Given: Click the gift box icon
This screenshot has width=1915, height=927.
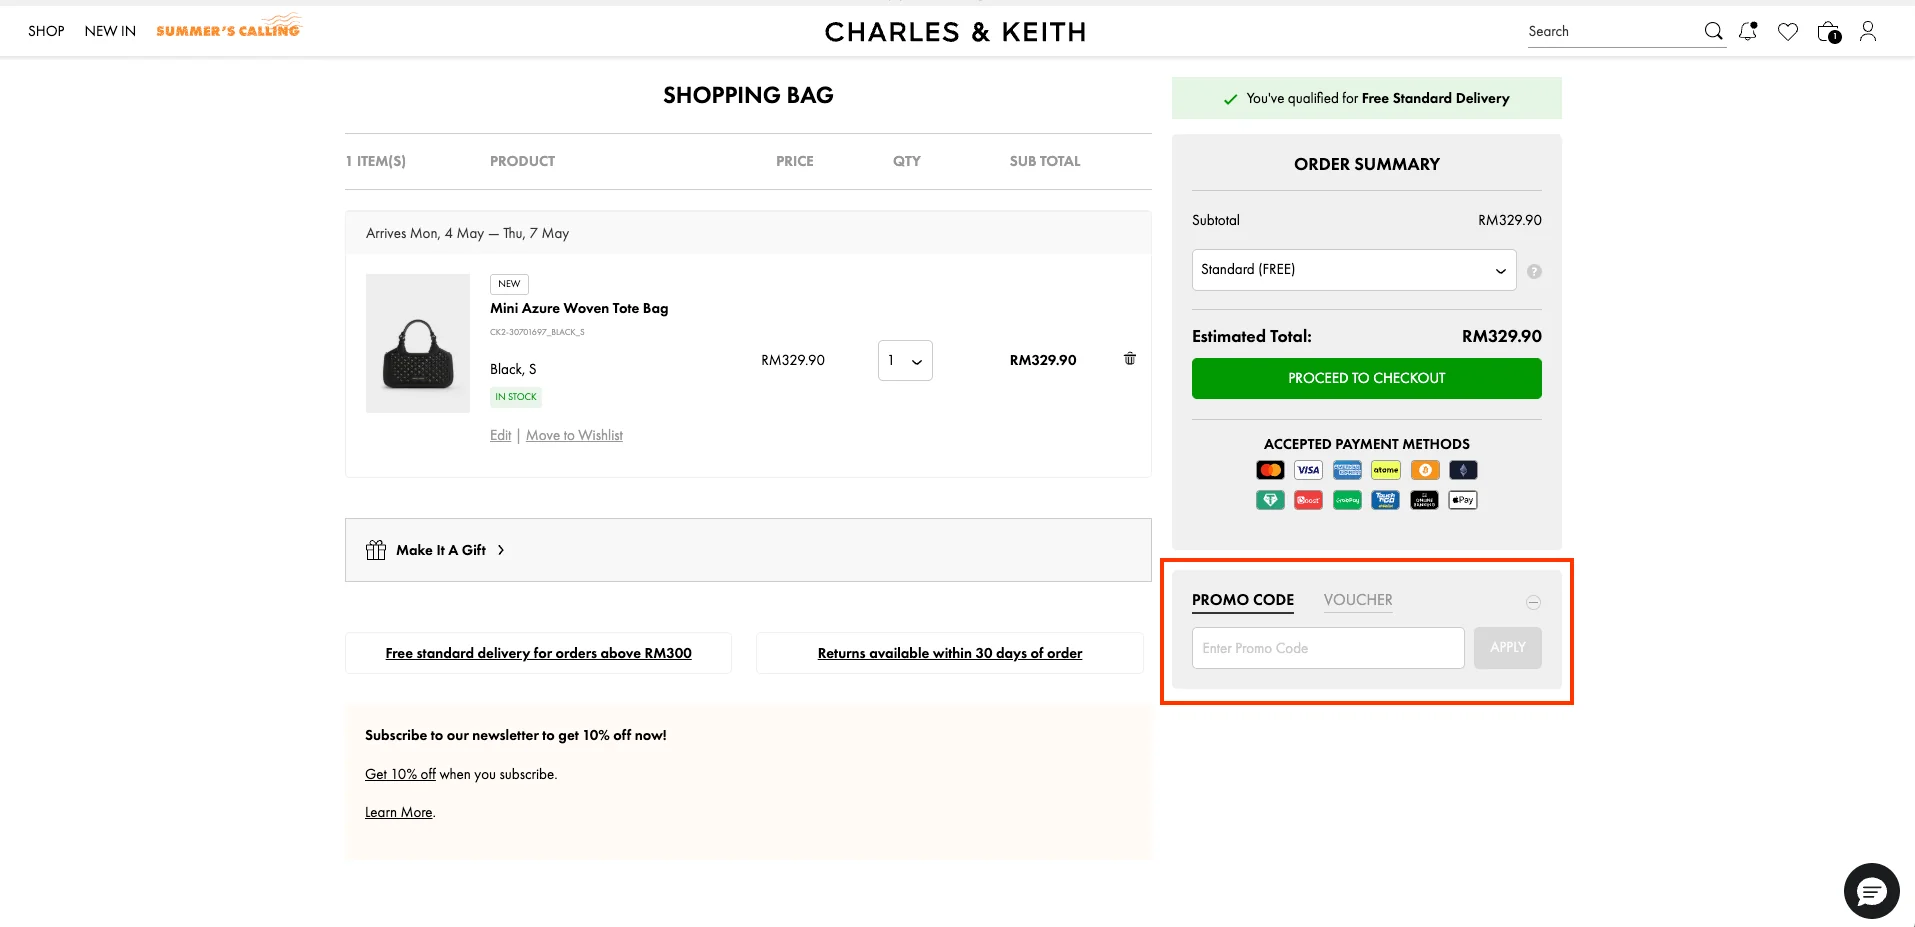Looking at the screenshot, I should point(376,550).
